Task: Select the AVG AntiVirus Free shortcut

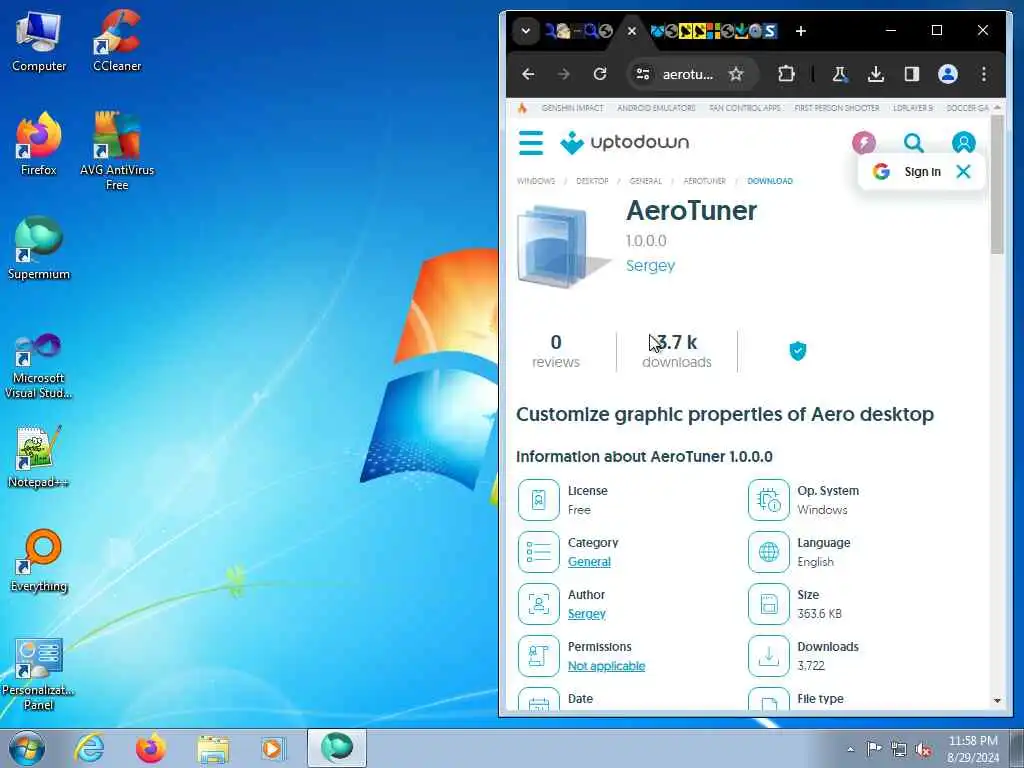Action: (x=117, y=152)
